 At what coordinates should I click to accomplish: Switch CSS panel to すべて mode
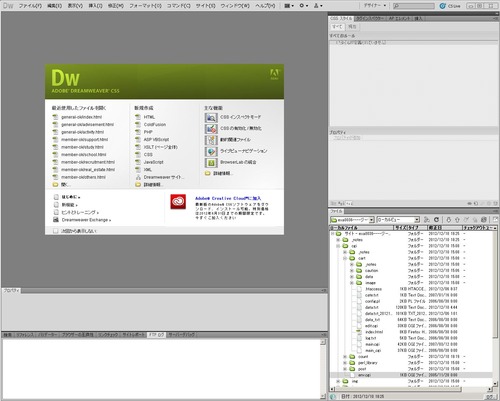[x=337, y=26]
